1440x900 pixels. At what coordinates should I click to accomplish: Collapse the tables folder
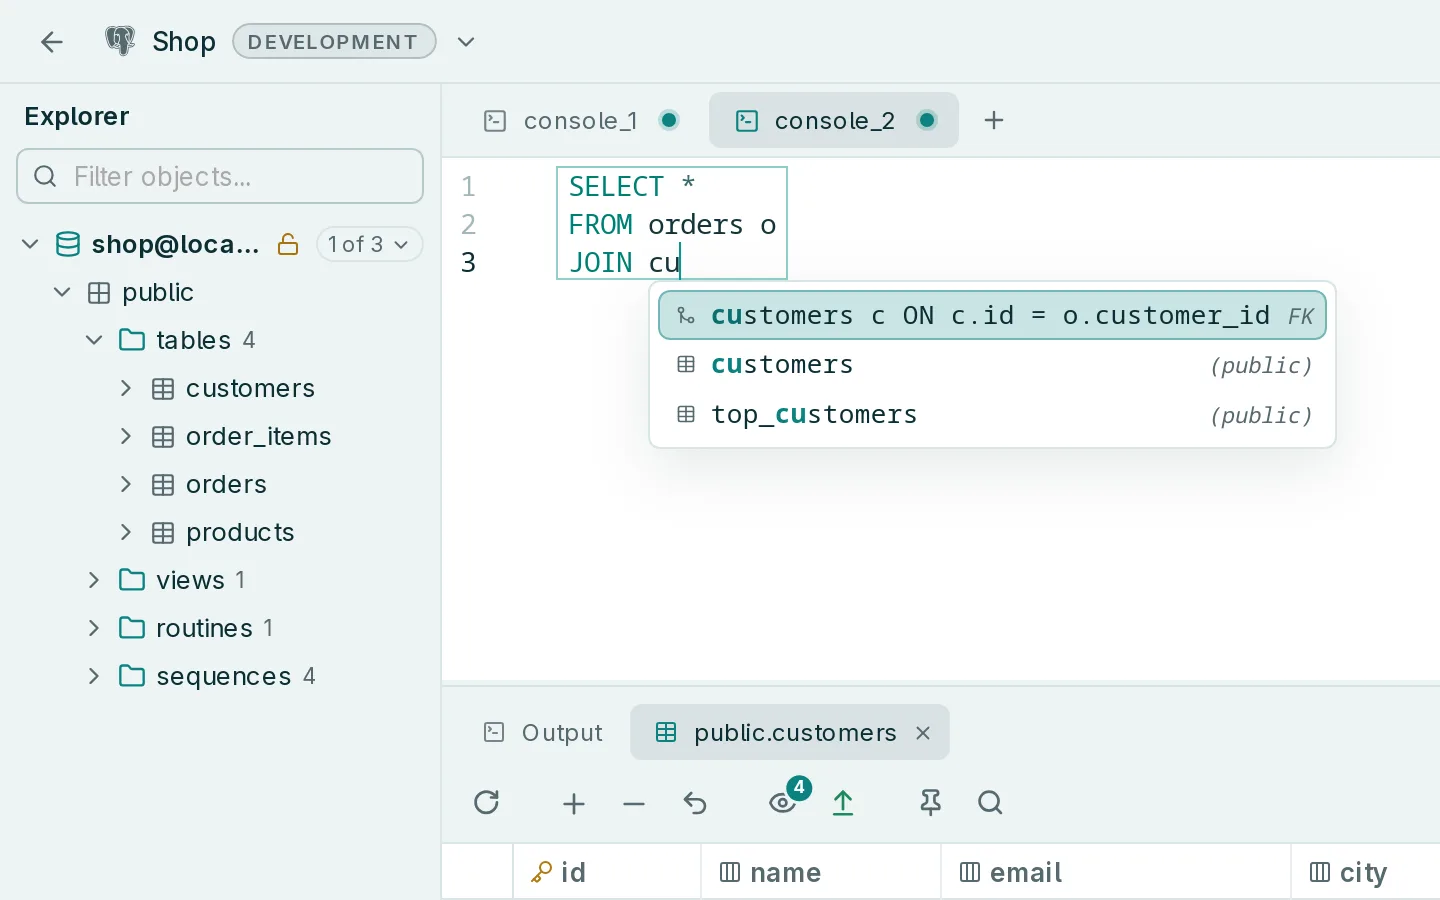tap(94, 340)
